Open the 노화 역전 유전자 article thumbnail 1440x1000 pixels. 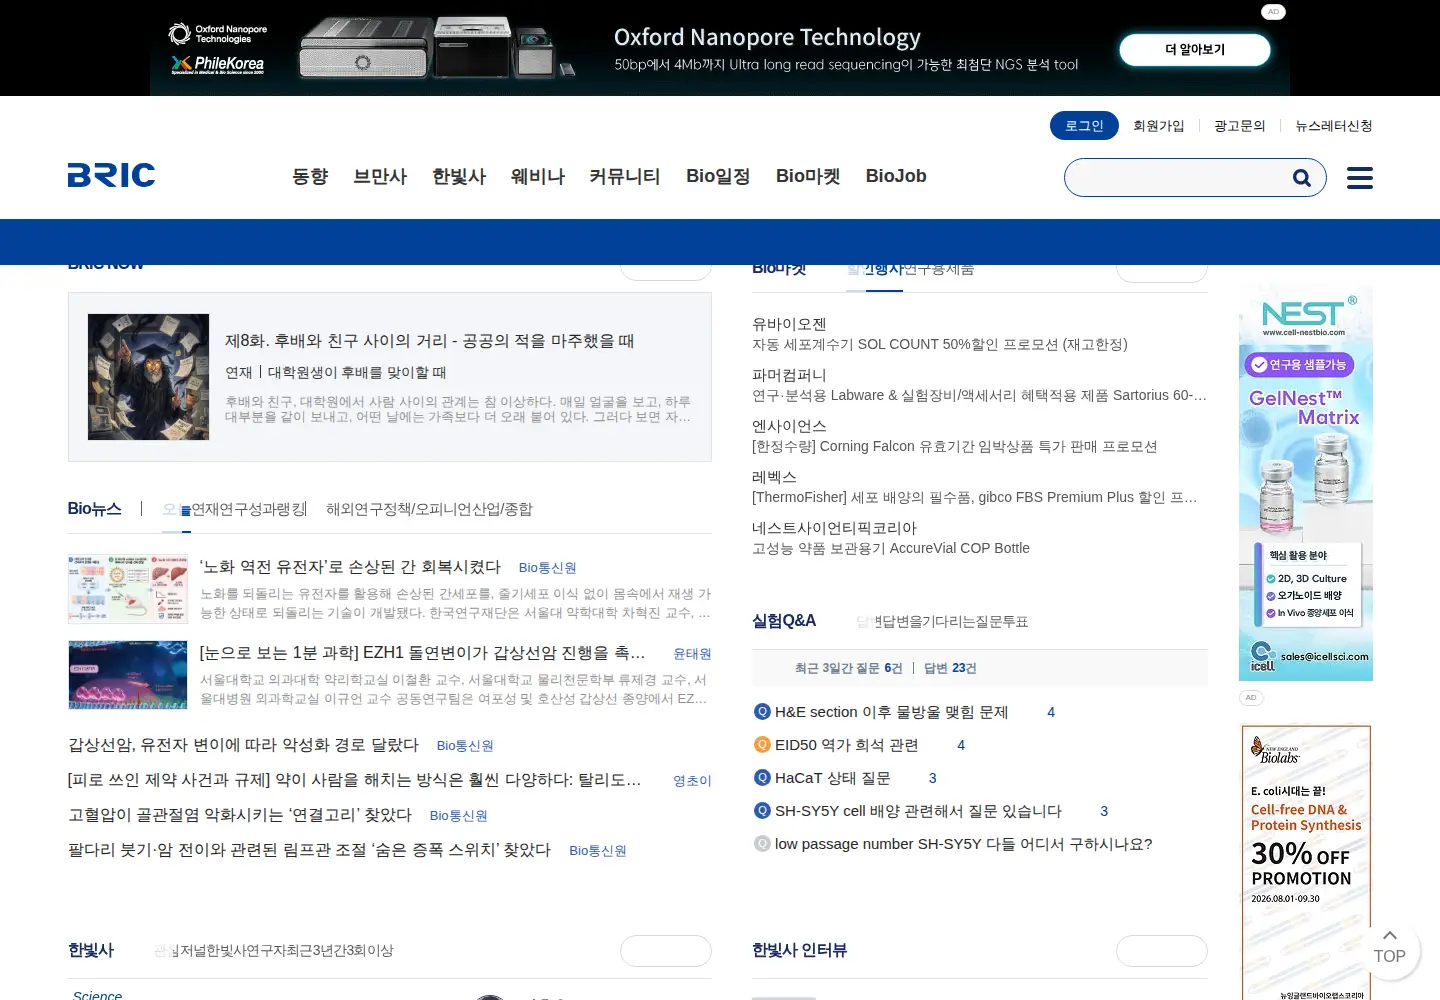point(128,590)
